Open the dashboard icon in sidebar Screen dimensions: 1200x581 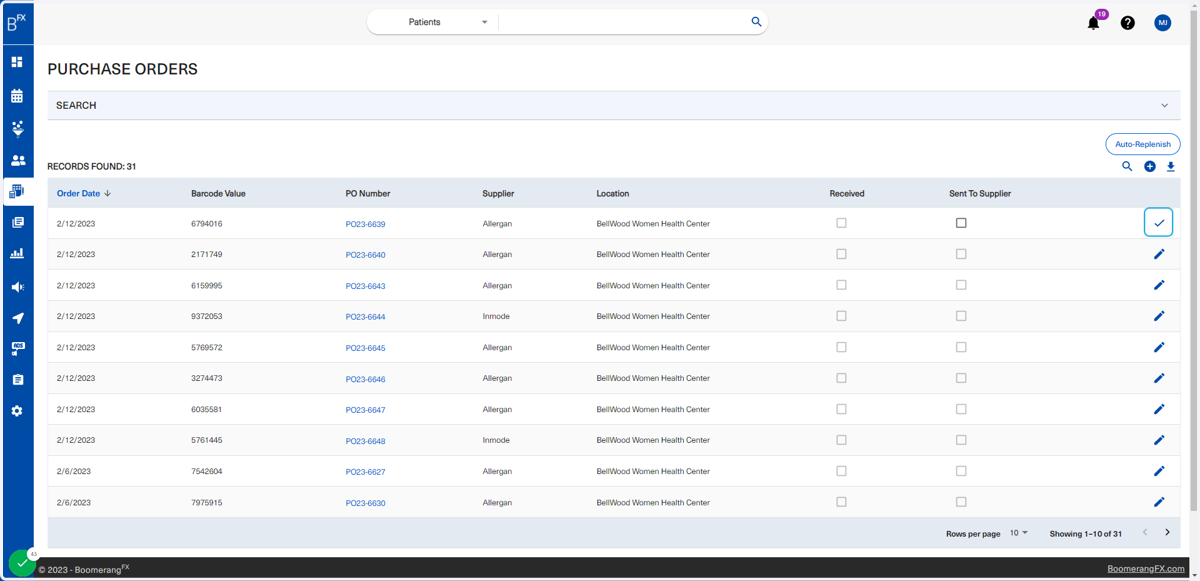point(17,62)
